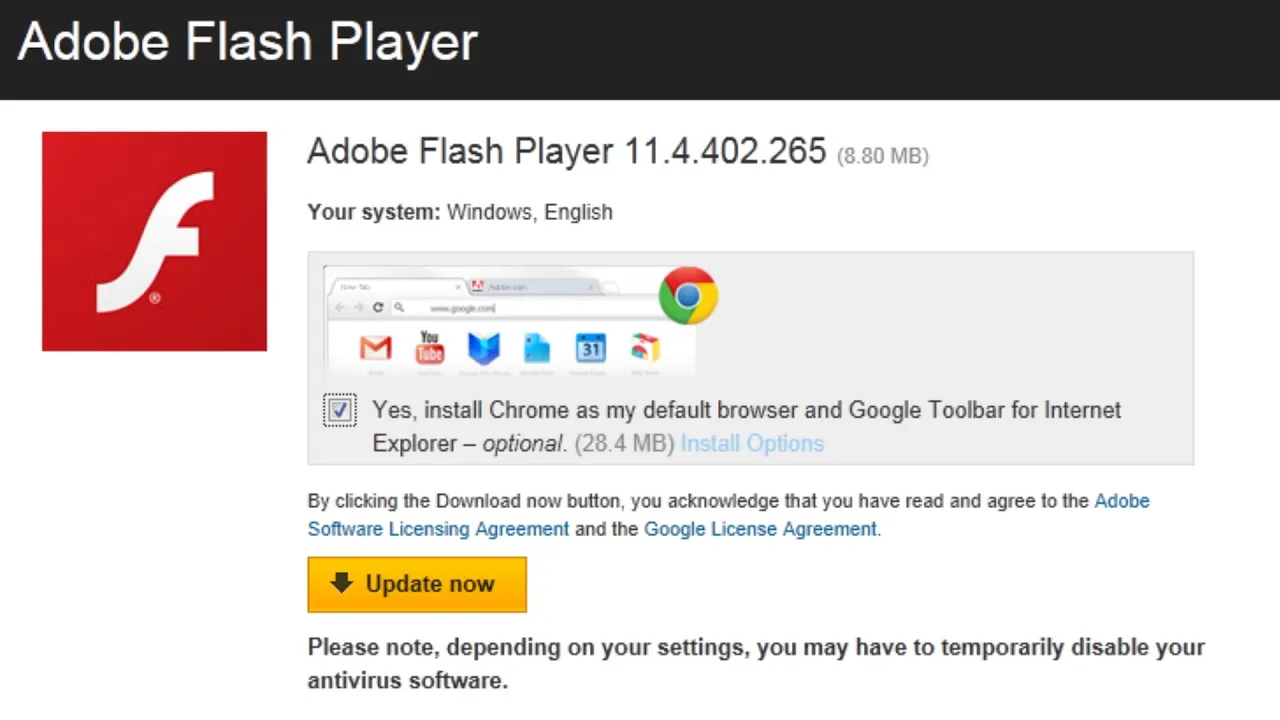Click the Calendar icon showing 31
The width and height of the screenshot is (1280, 720).
[590, 348]
